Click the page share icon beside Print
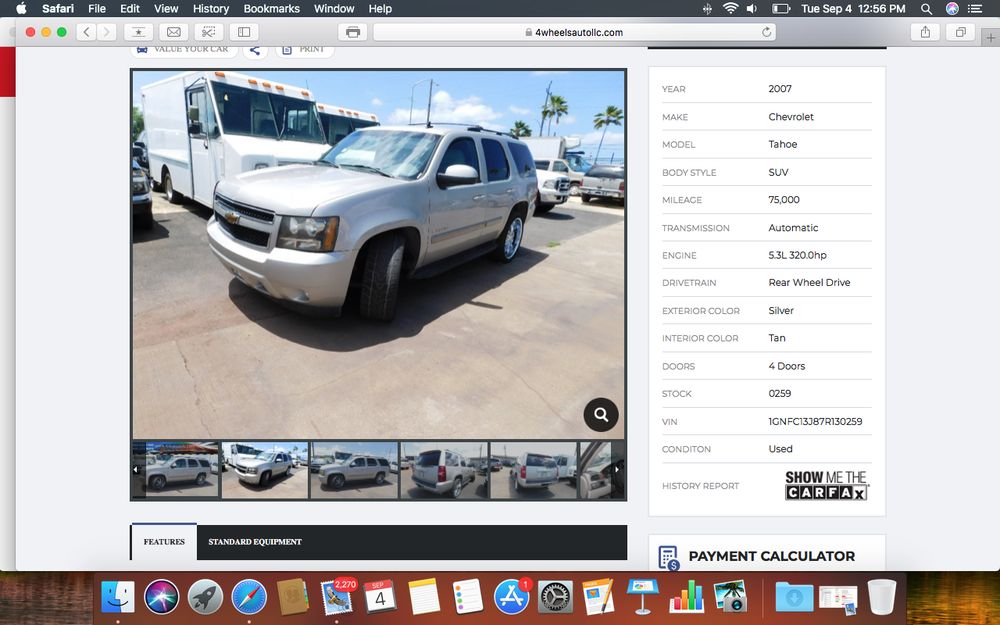Viewport: 1000px width, 625px height. point(255,49)
